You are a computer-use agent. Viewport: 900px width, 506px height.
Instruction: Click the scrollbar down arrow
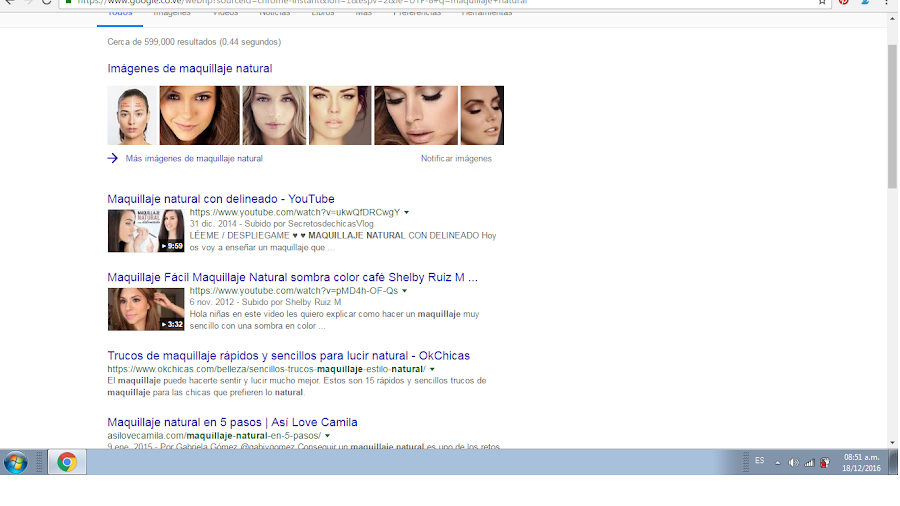(x=892, y=443)
